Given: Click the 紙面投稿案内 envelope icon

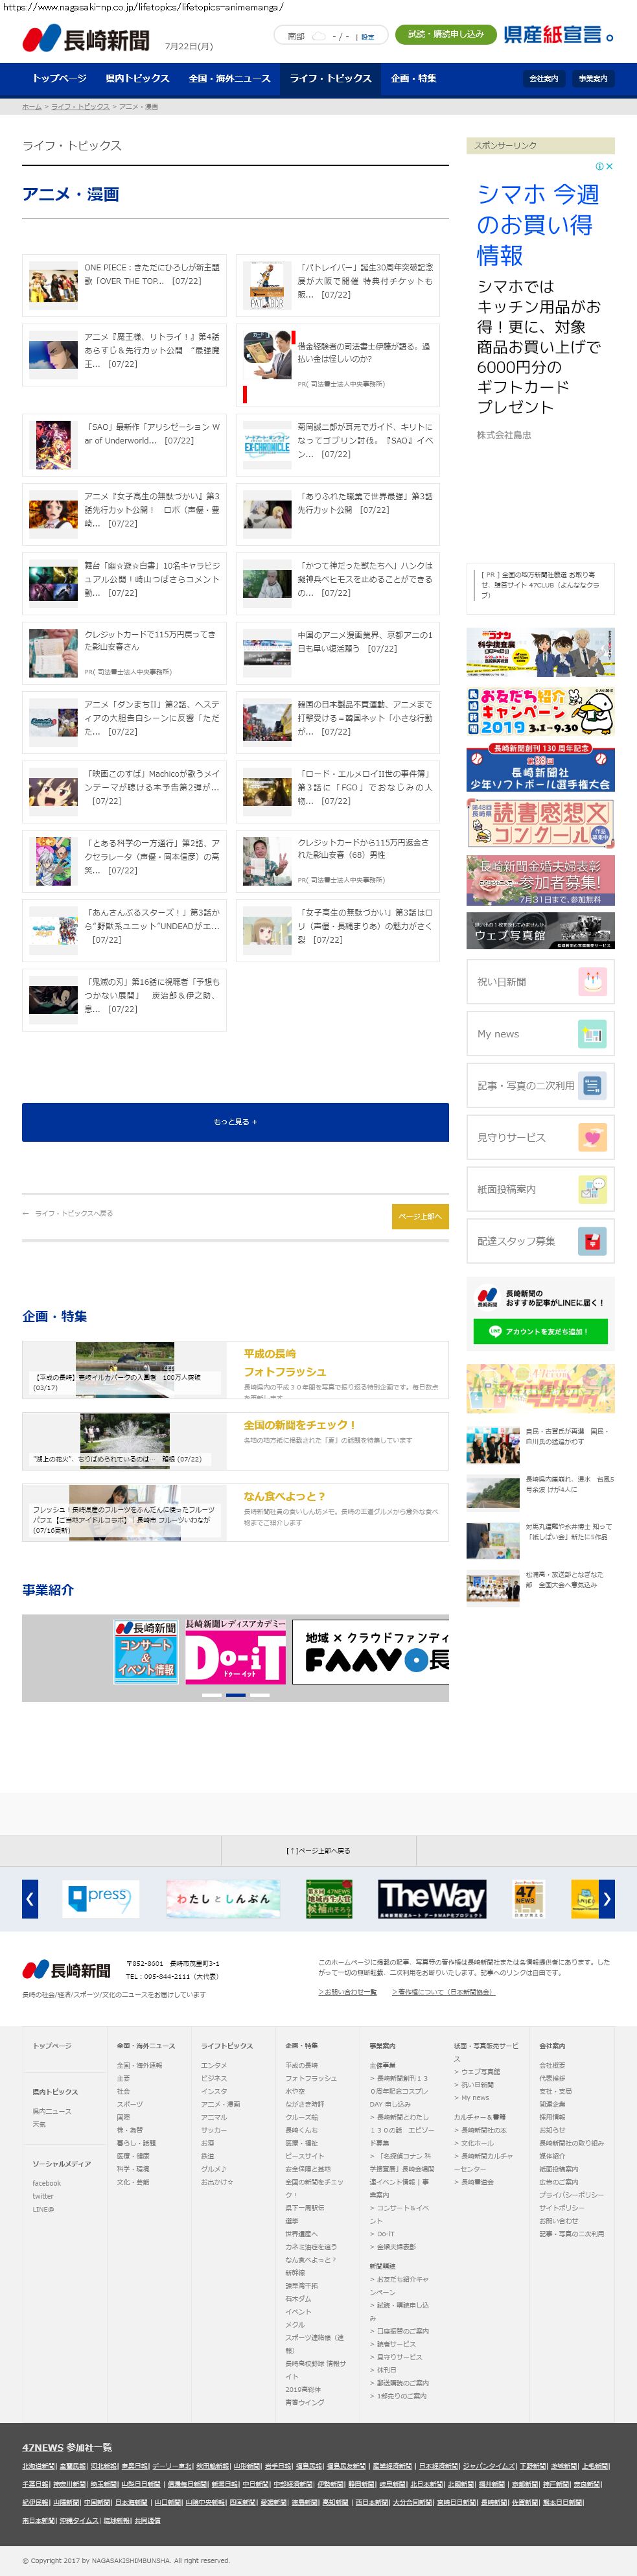Looking at the screenshot, I should click(592, 1189).
